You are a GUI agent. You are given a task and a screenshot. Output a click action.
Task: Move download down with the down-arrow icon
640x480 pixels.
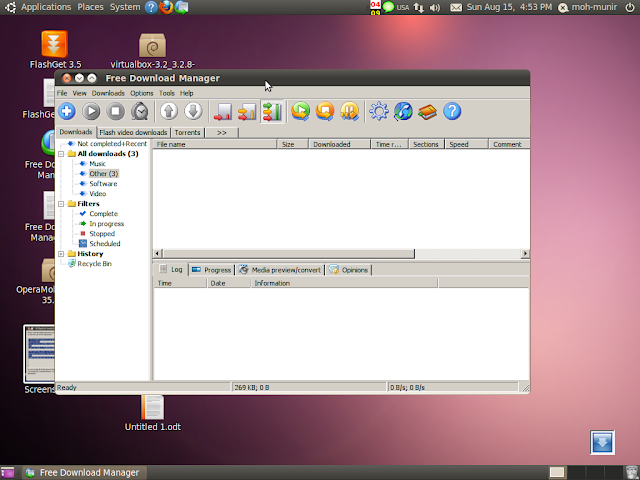point(194,112)
